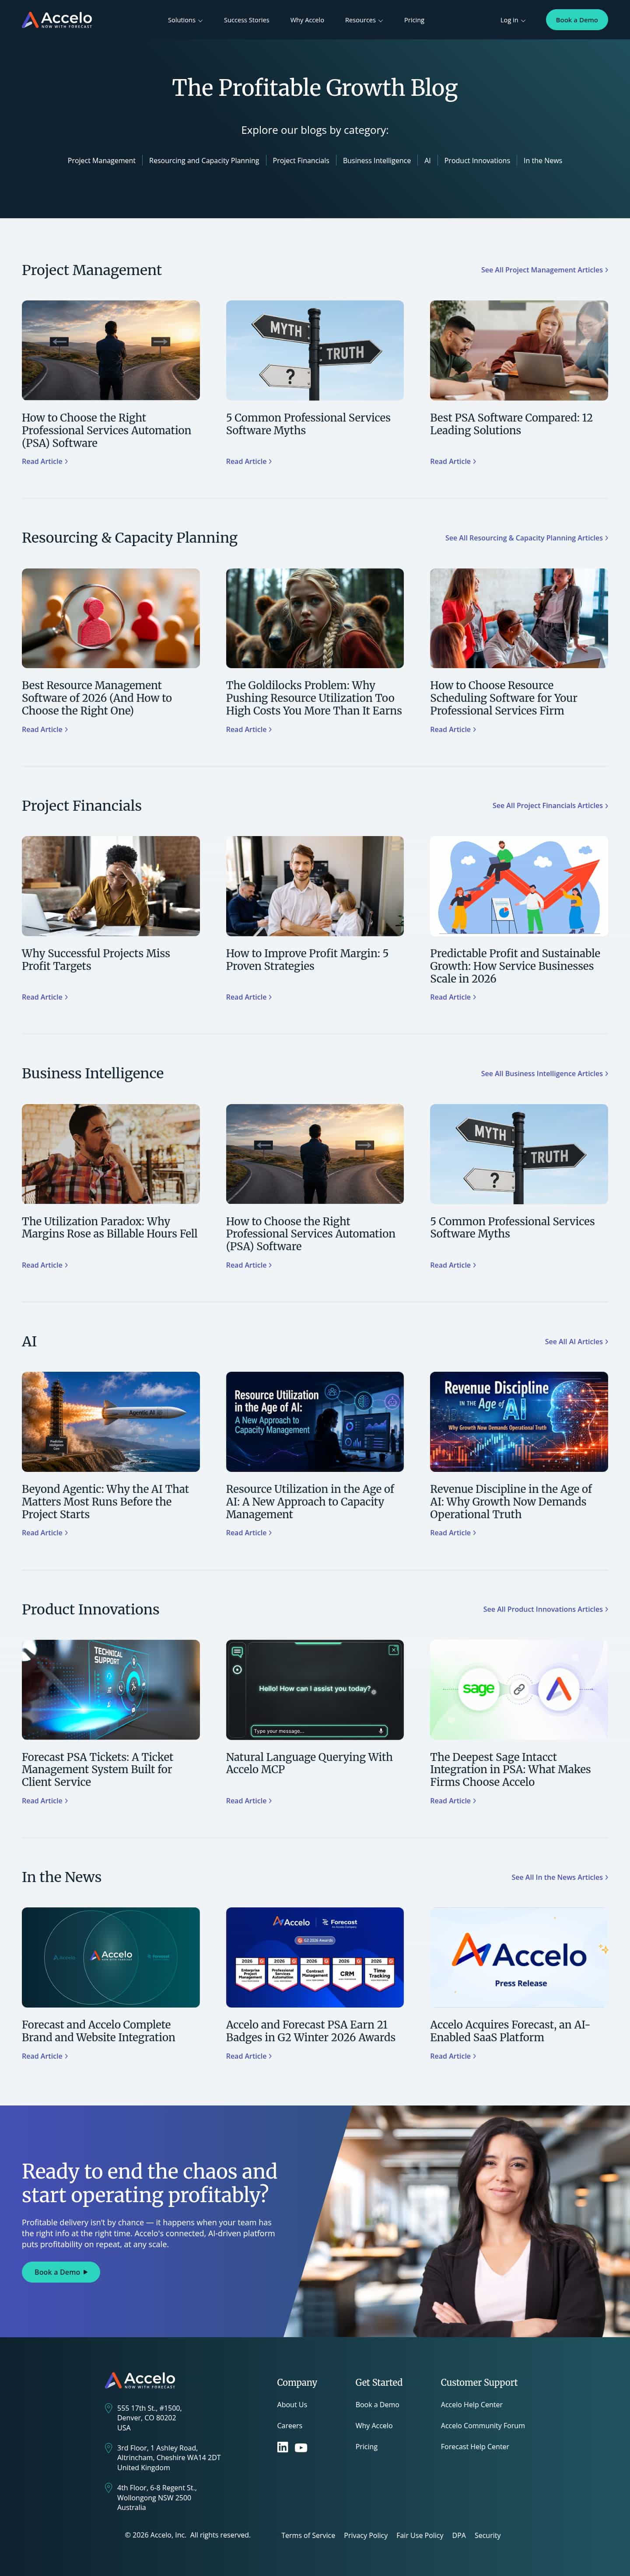
Task: See all Project Management articles
Action: tap(544, 270)
